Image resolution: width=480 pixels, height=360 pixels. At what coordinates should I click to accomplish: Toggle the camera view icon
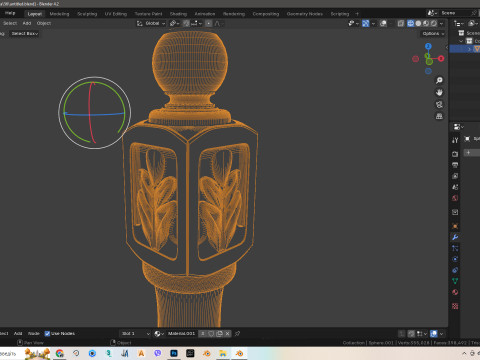tap(439, 104)
